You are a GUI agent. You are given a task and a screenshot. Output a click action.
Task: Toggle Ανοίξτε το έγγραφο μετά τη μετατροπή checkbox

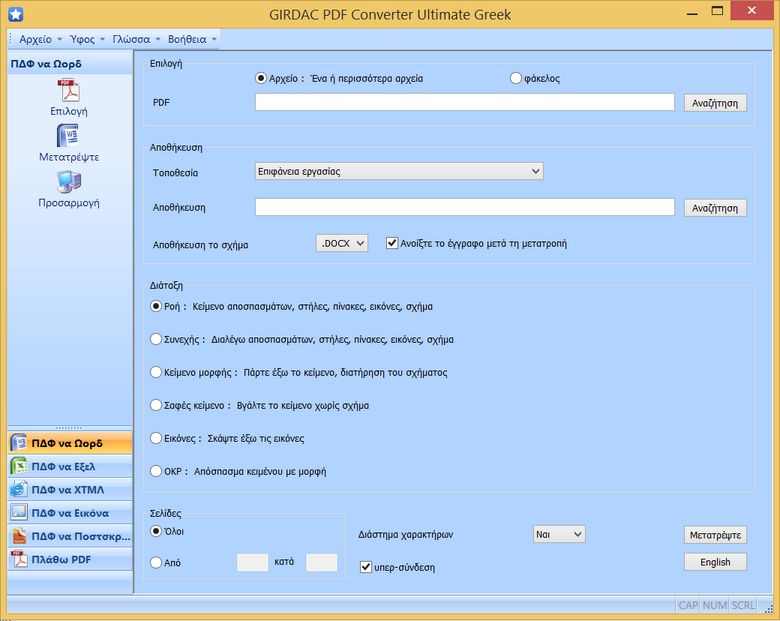pyautogui.click(x=392, y=243)
